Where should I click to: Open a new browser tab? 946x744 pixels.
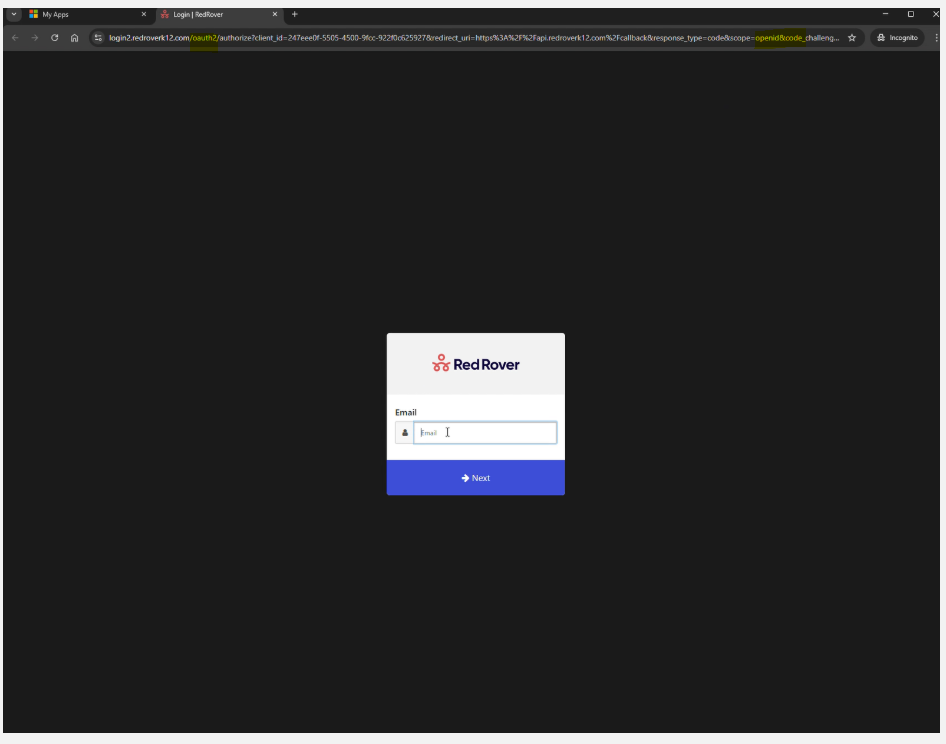click(x=295, y=14)
